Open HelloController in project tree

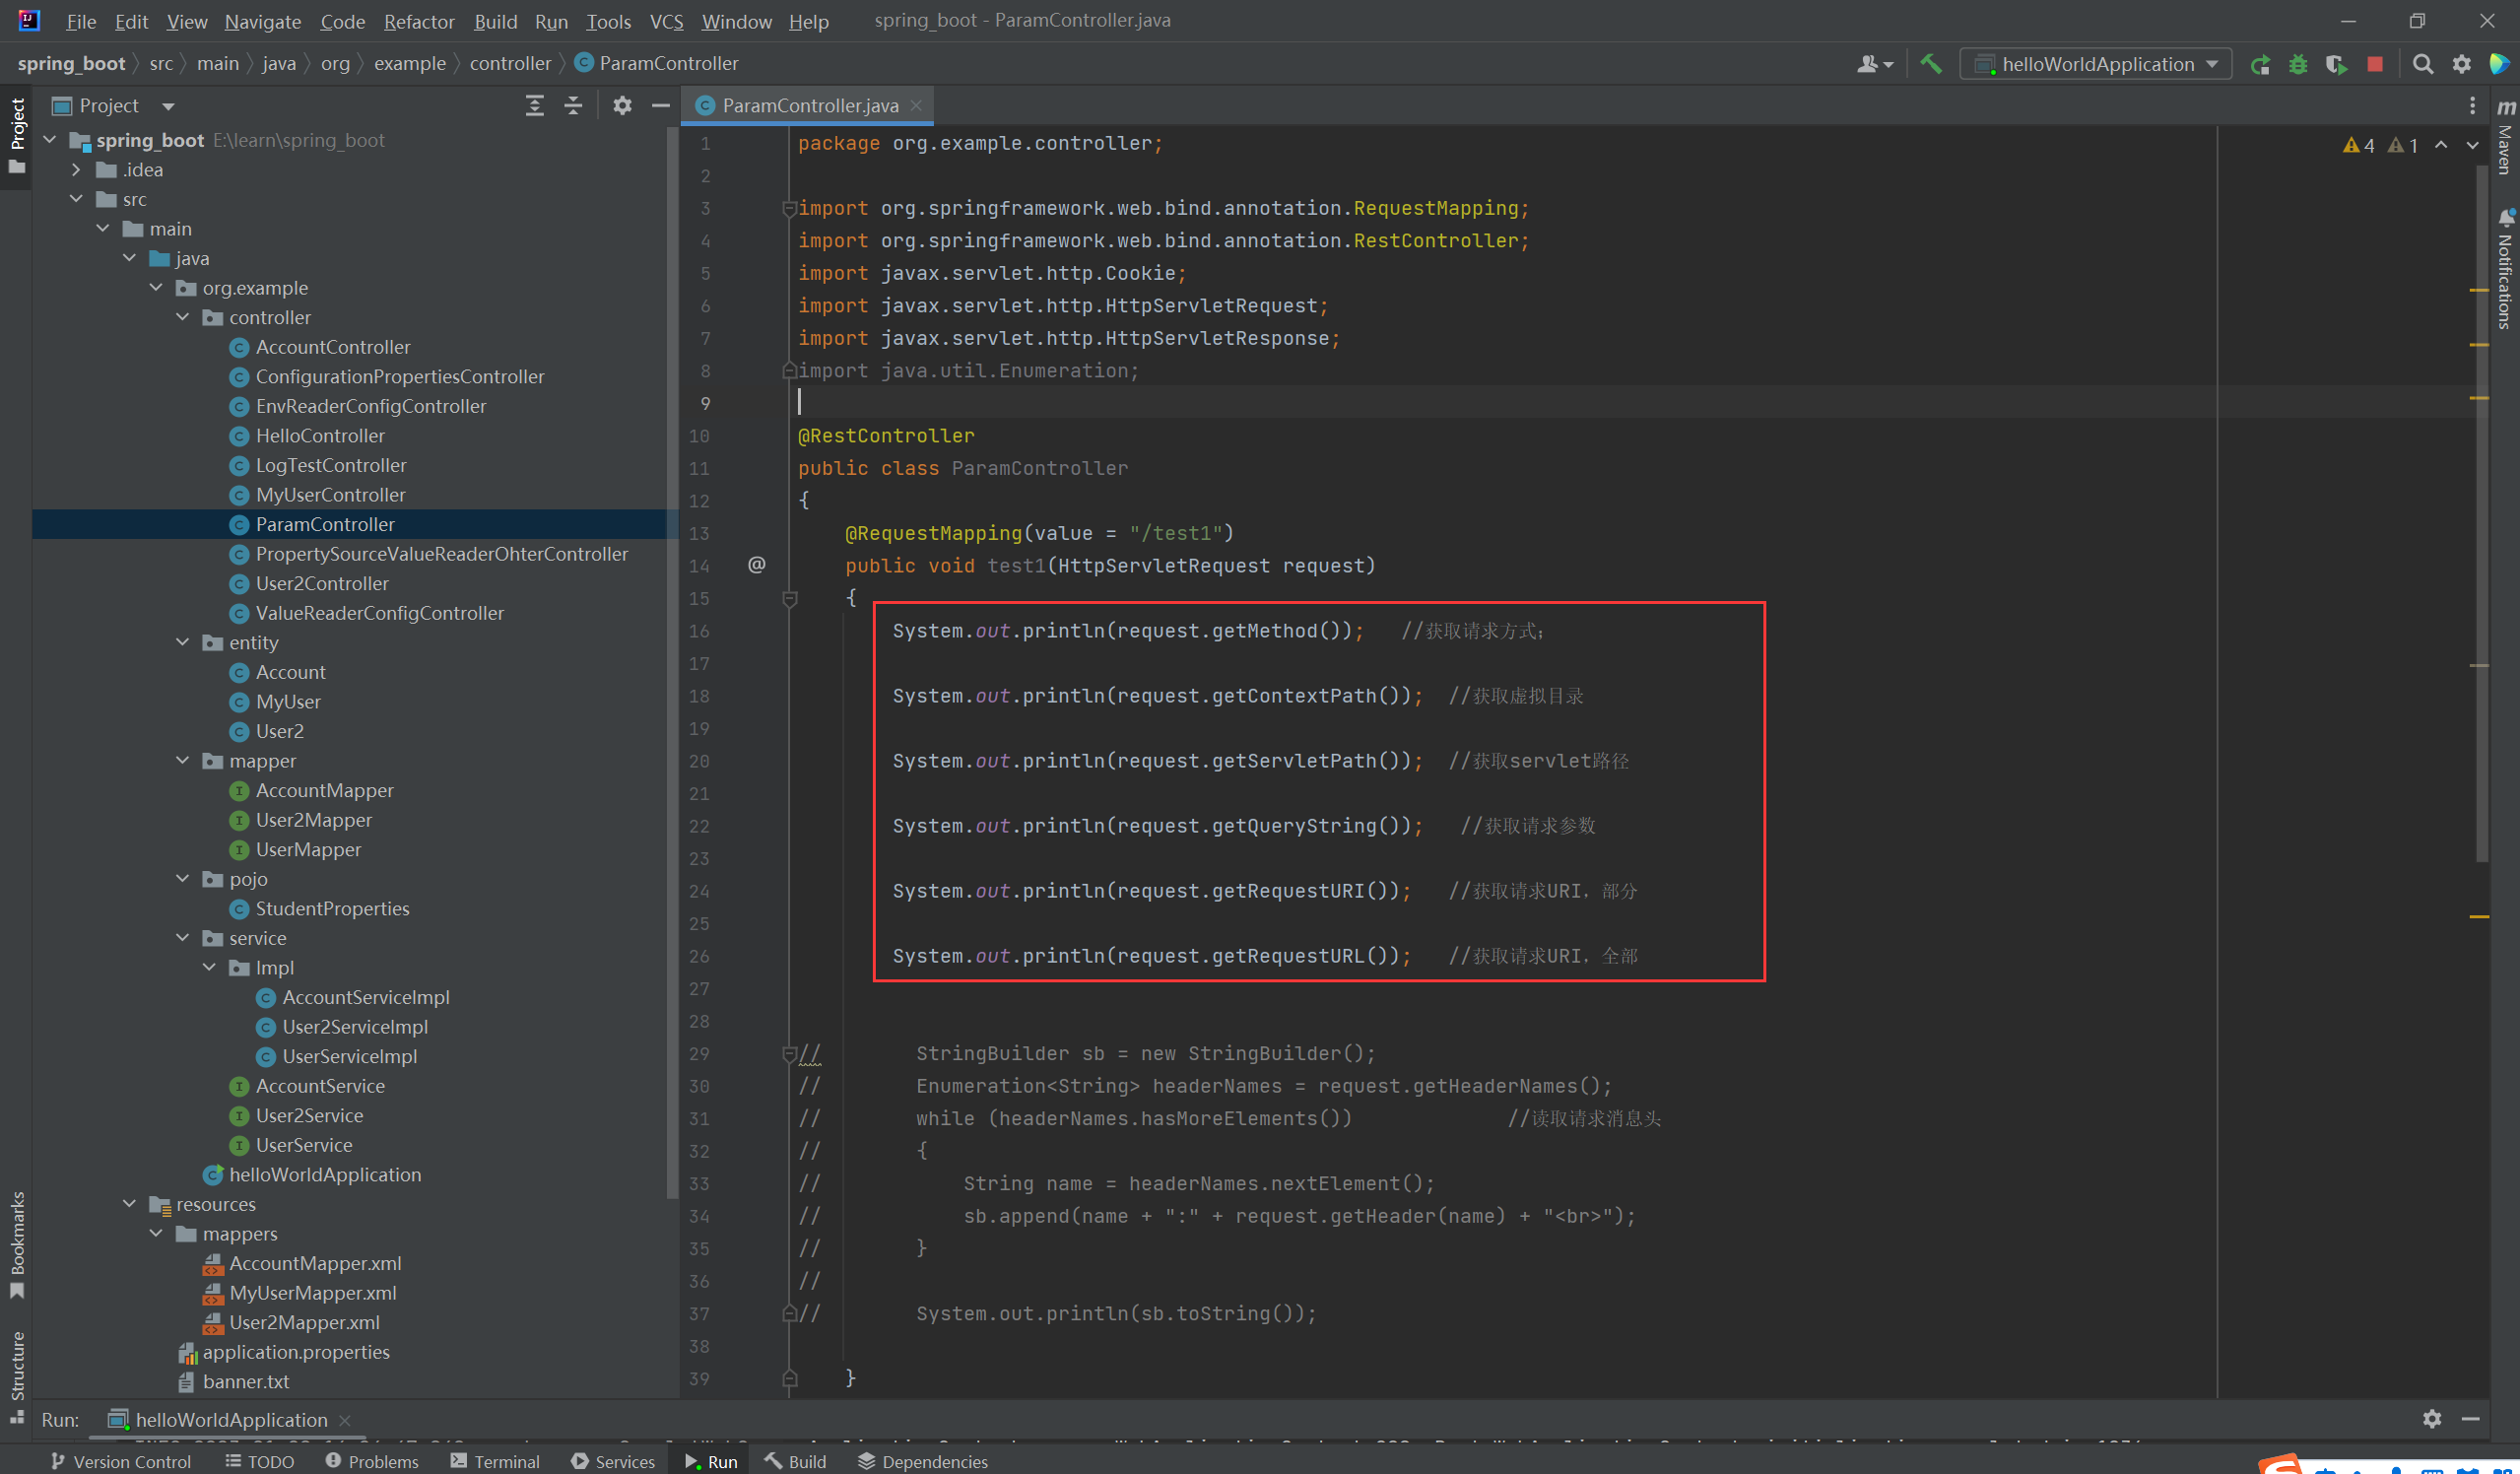(320, 436)
